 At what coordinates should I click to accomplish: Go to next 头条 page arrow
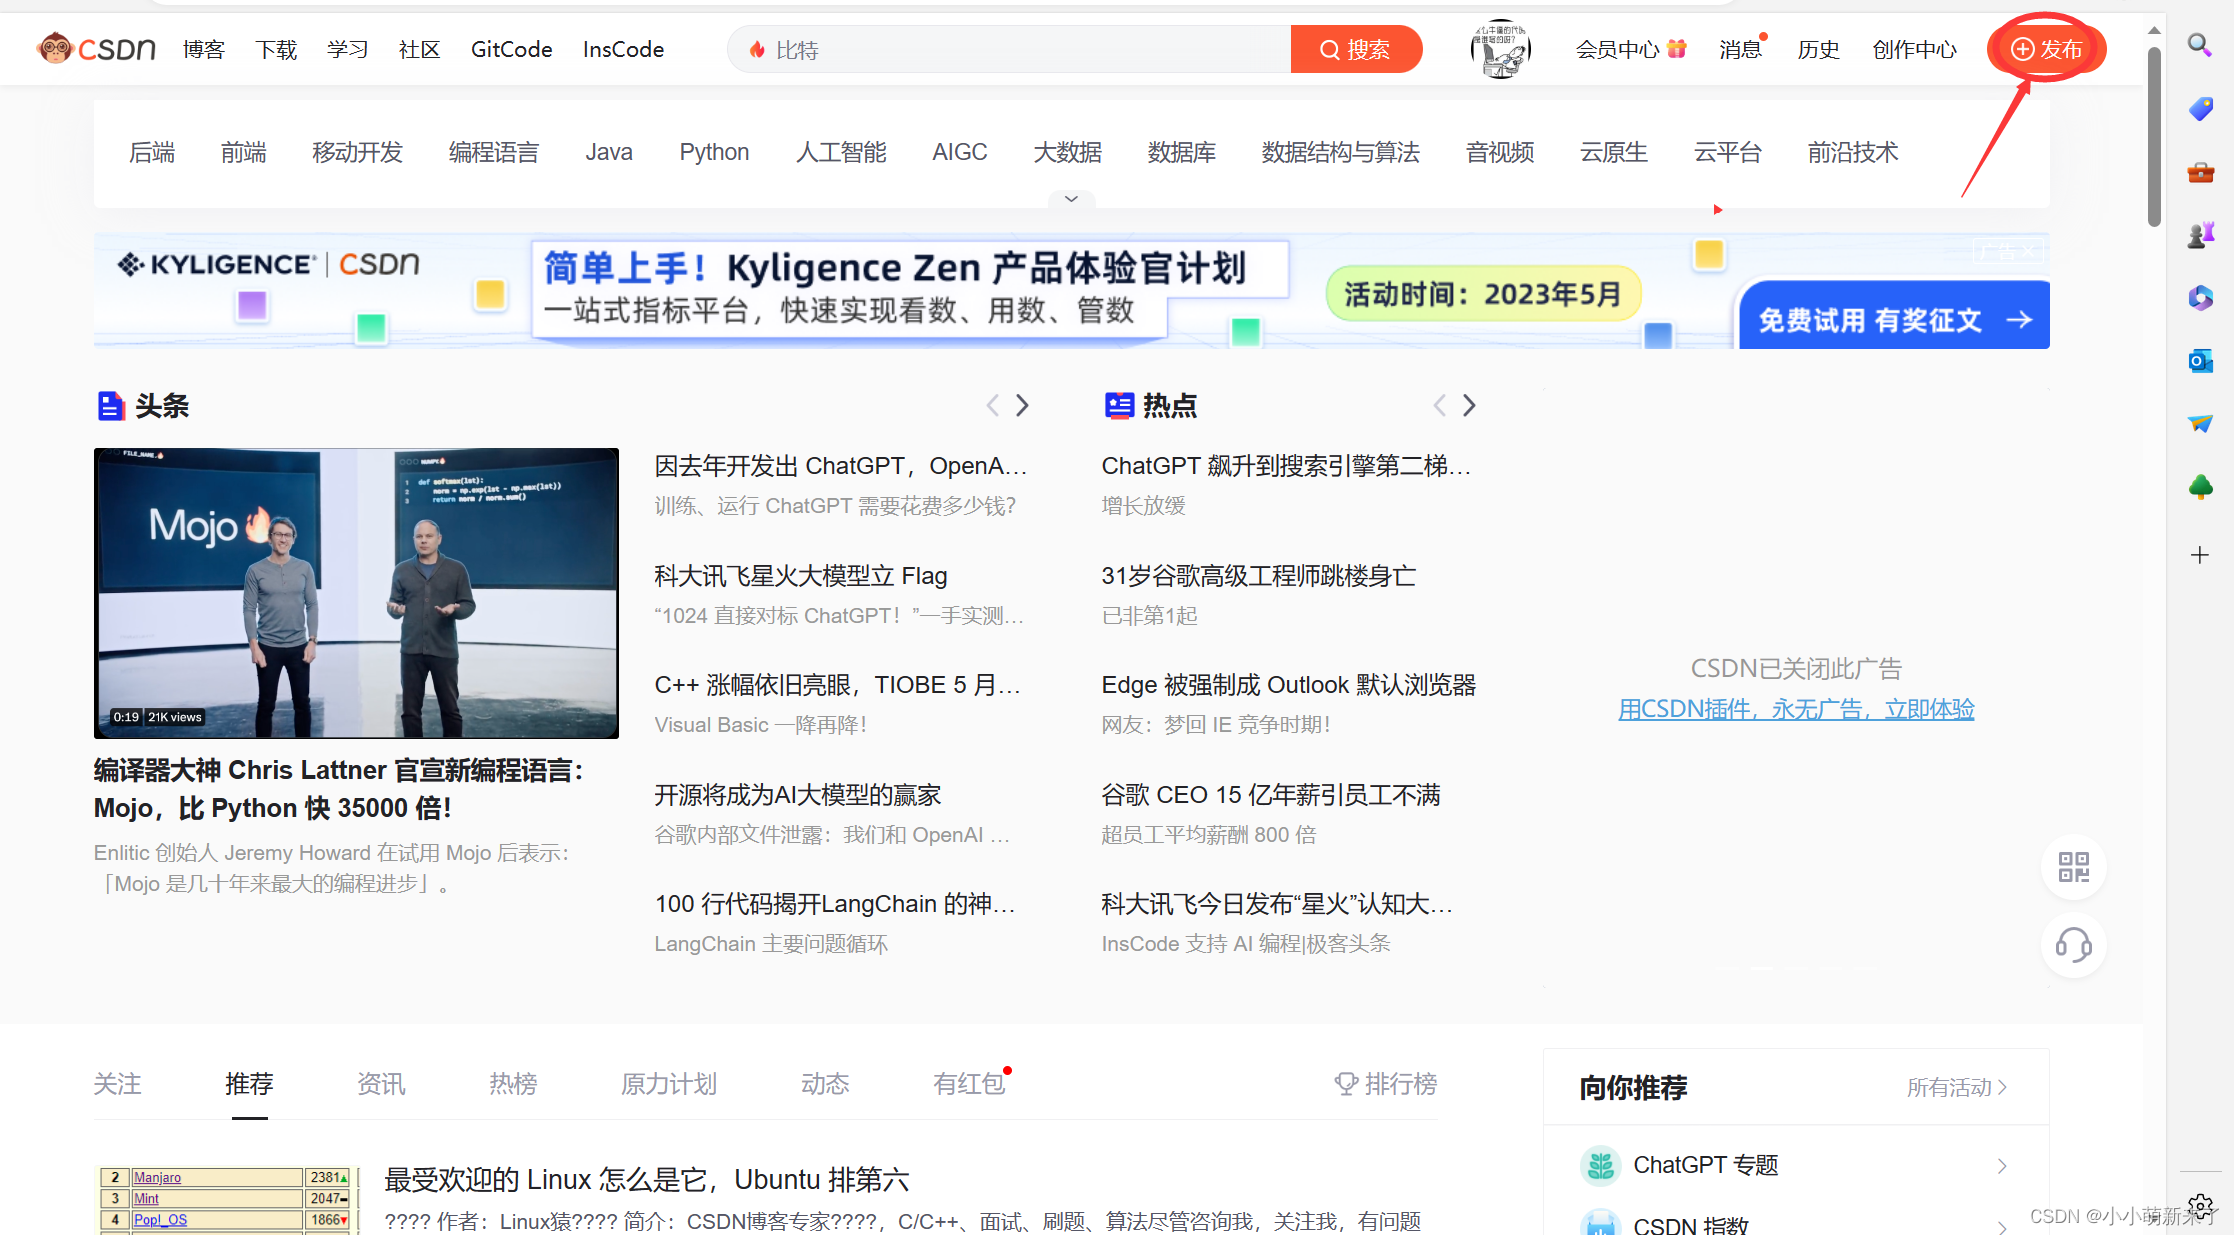pos(1022,405)
